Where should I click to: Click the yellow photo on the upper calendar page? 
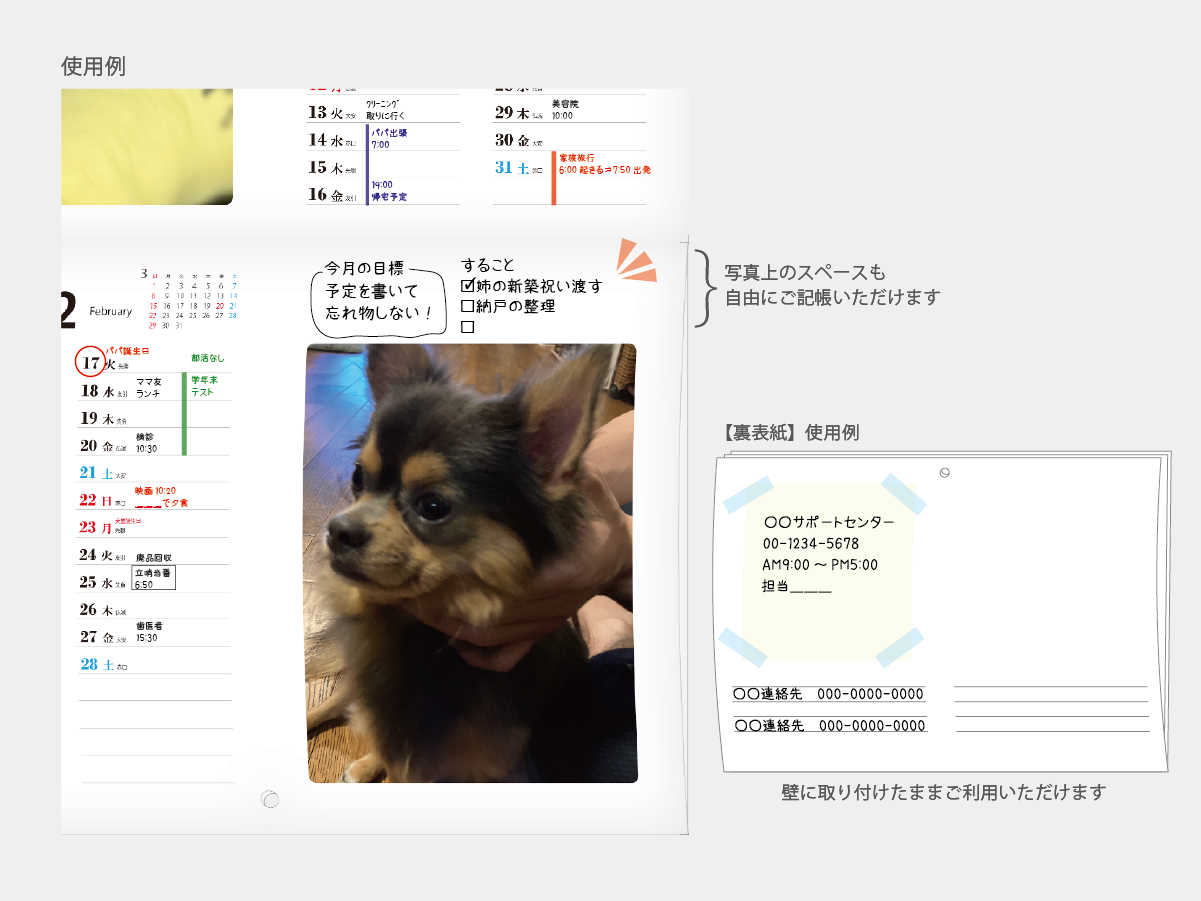pyautogui.click(x=147, y=146)
